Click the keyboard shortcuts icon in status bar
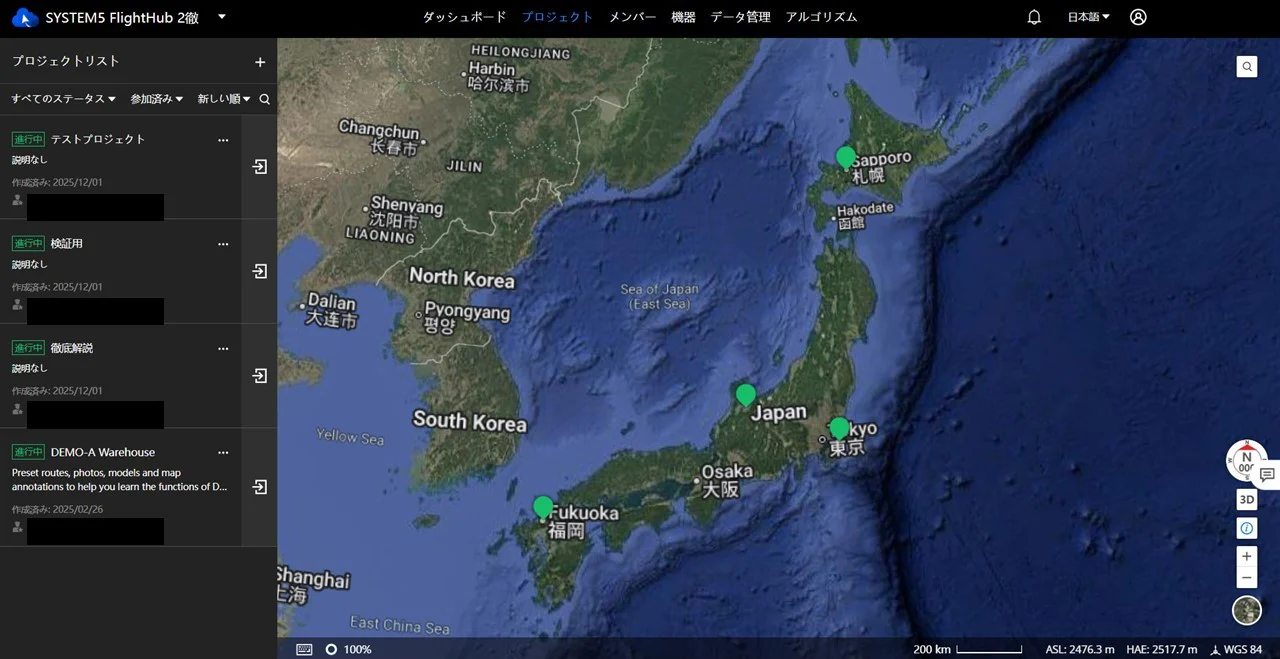The height and width of the screenshot is (659, 1280). tap(304, 649)
